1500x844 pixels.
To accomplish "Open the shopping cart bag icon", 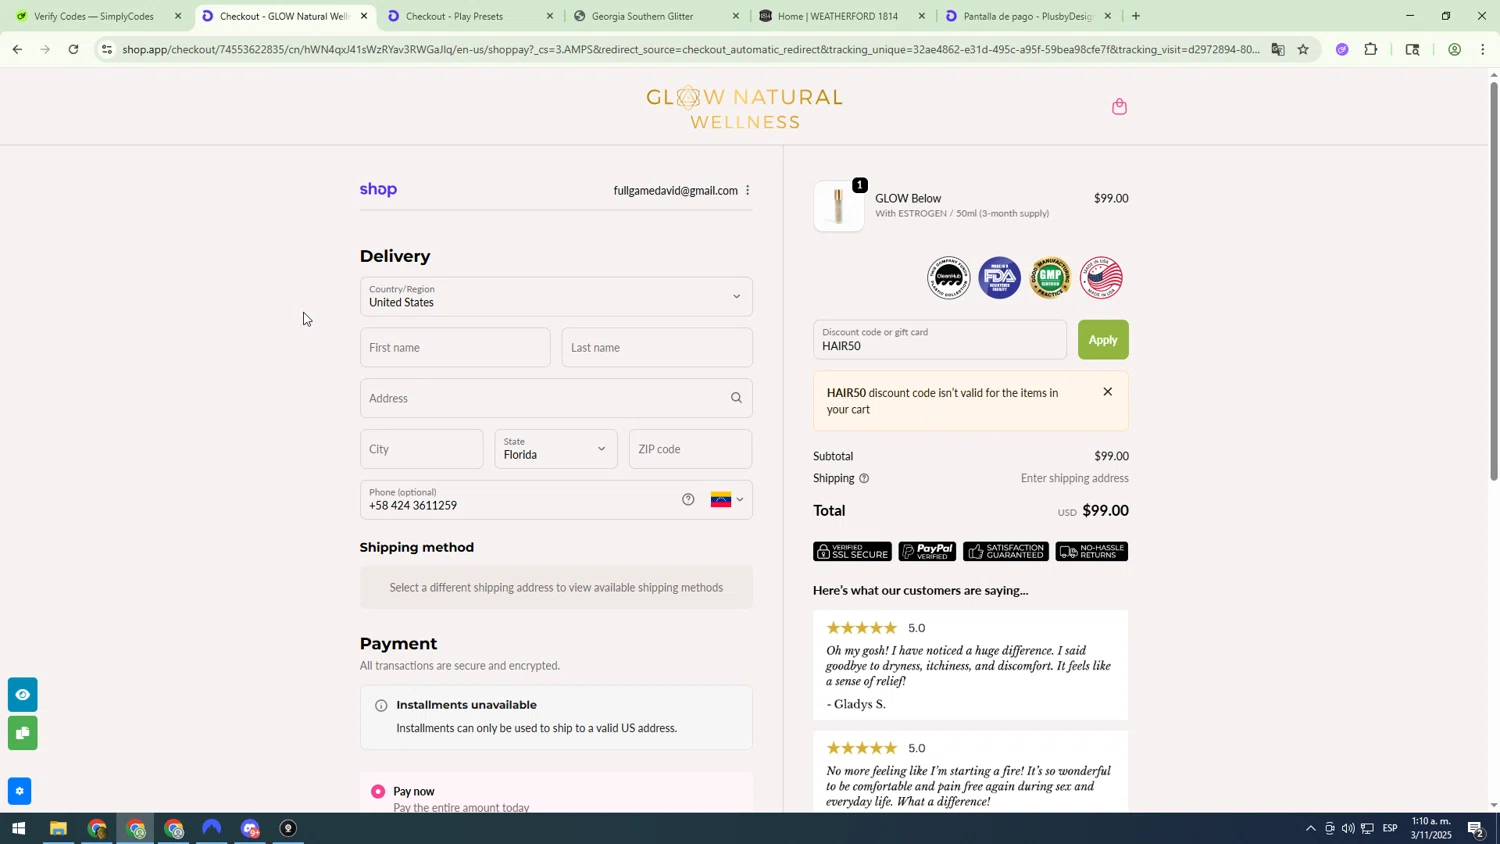I will point(1119,106).
